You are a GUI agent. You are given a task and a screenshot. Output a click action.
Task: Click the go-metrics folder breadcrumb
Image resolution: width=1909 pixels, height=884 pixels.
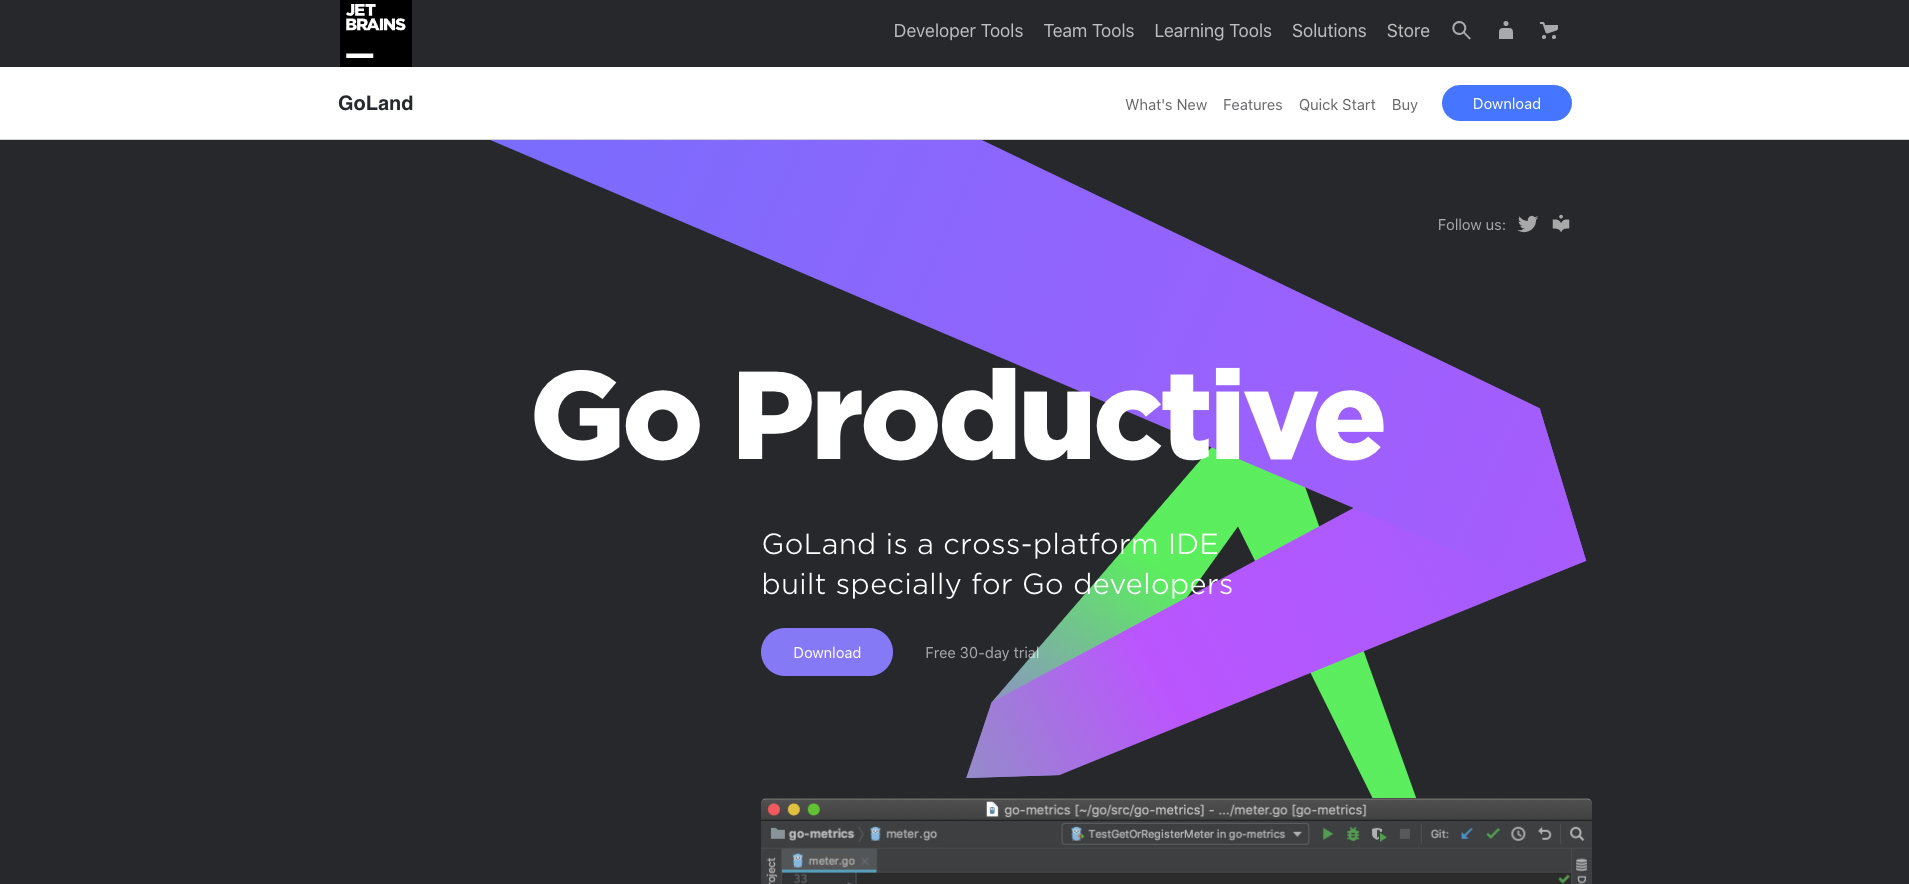tap(812, 834)
